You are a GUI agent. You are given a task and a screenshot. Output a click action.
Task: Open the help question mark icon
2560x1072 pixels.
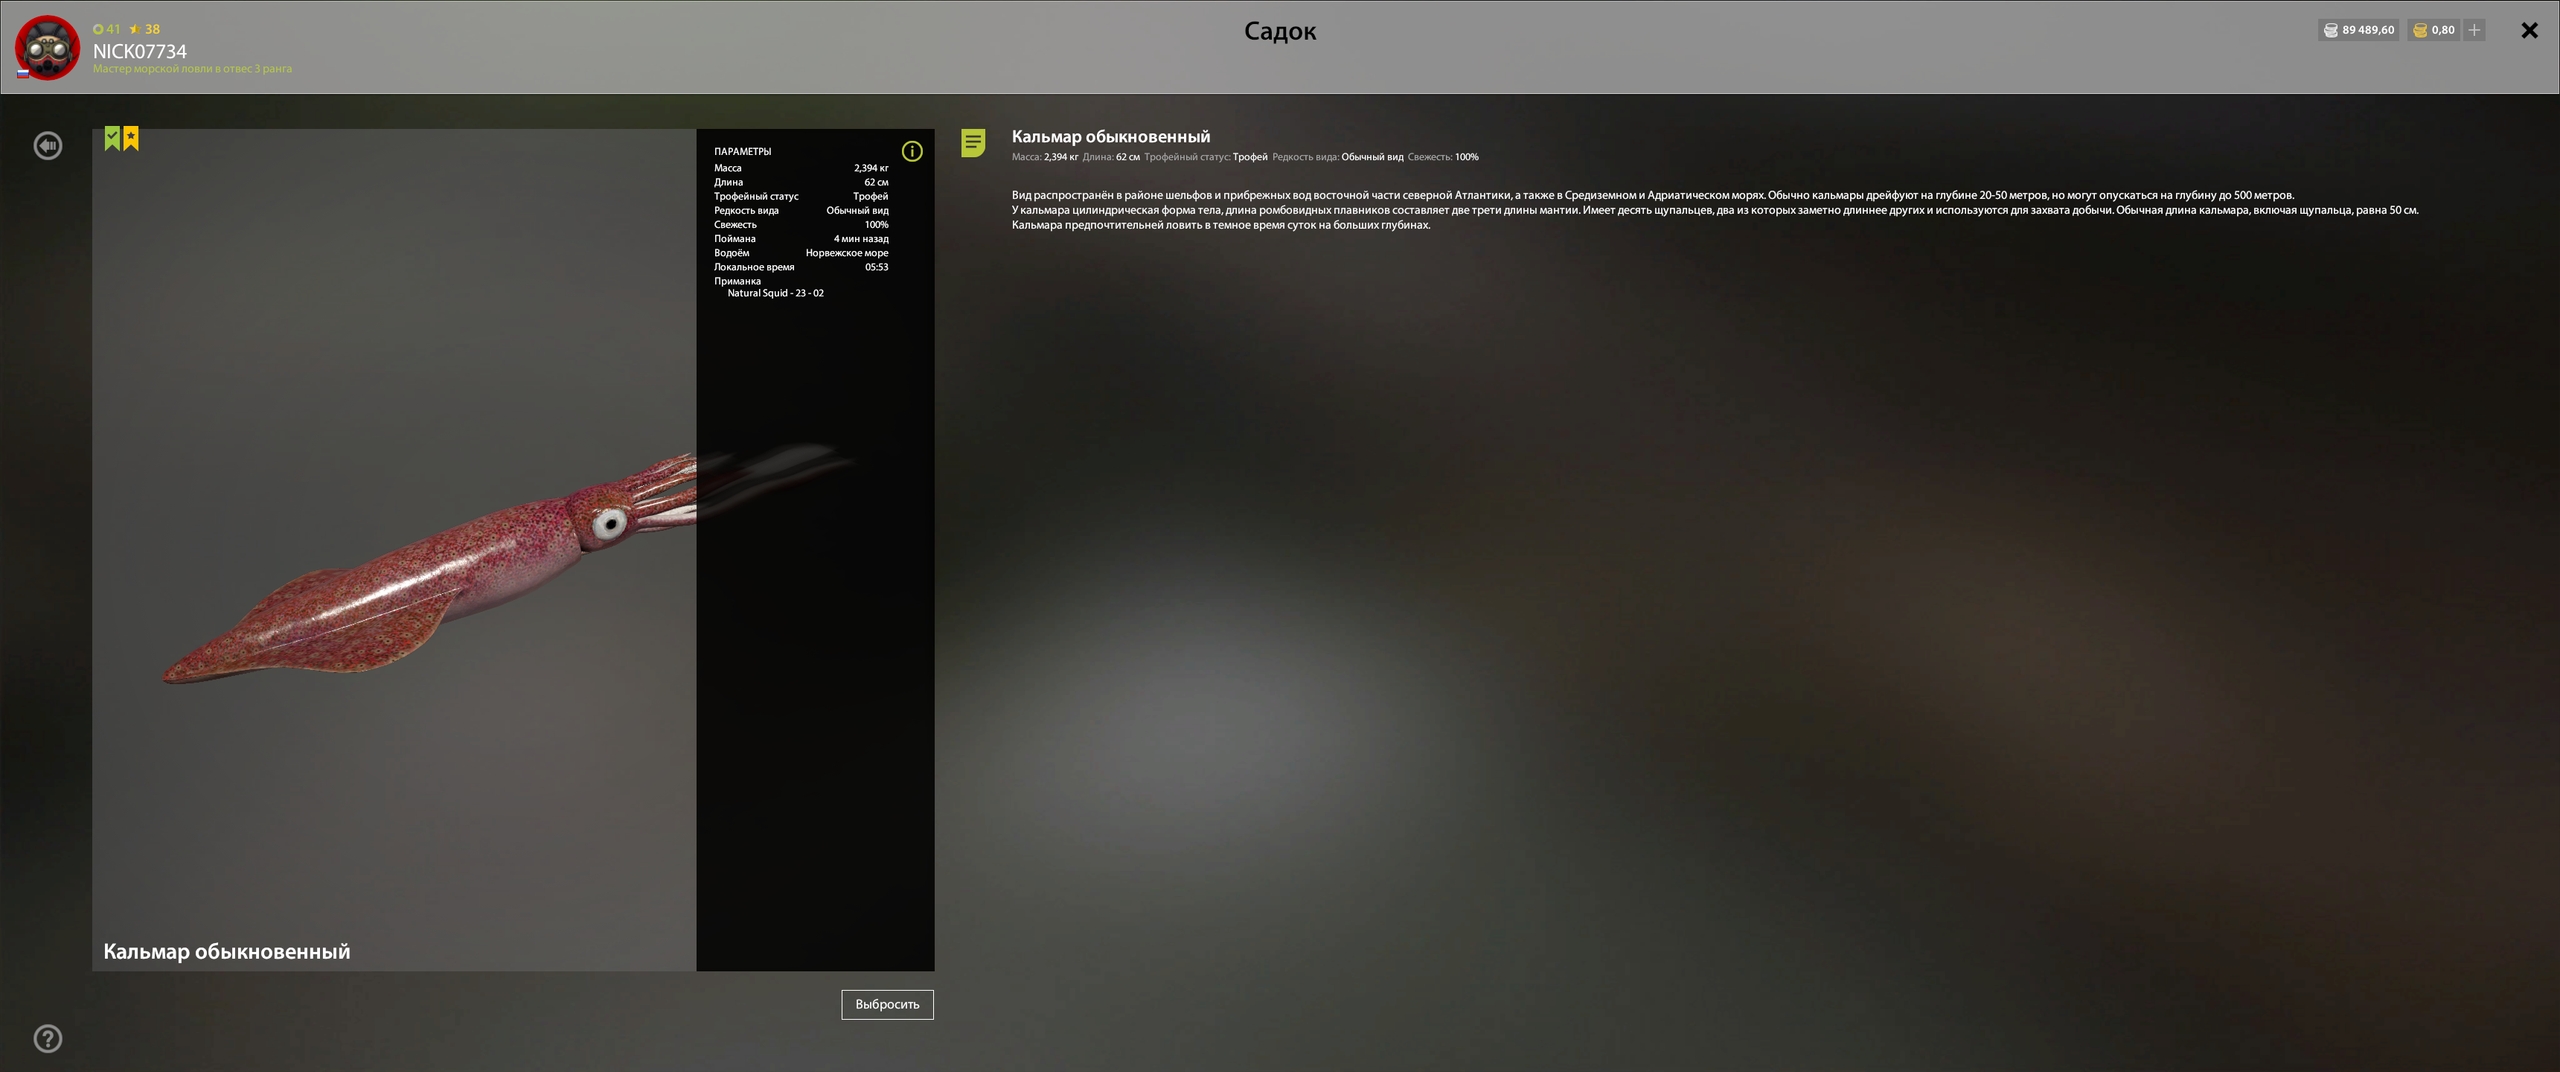(x=48, y=1039)
